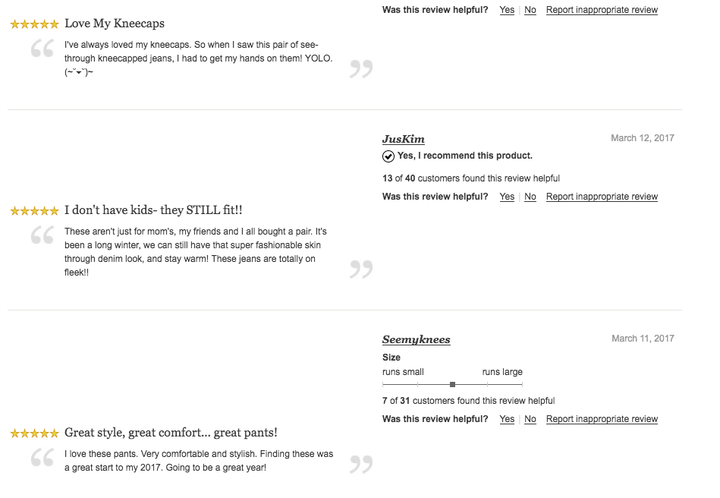
Task: Click closing quote mark of Kneecaps review
Action: coord(361,69)
